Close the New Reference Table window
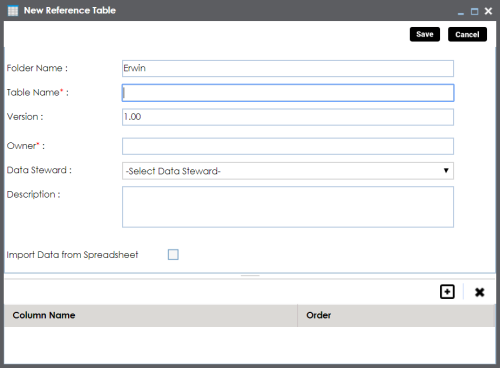Image resolution: width=500 pixels, height=368 pixels. (488, 11)
